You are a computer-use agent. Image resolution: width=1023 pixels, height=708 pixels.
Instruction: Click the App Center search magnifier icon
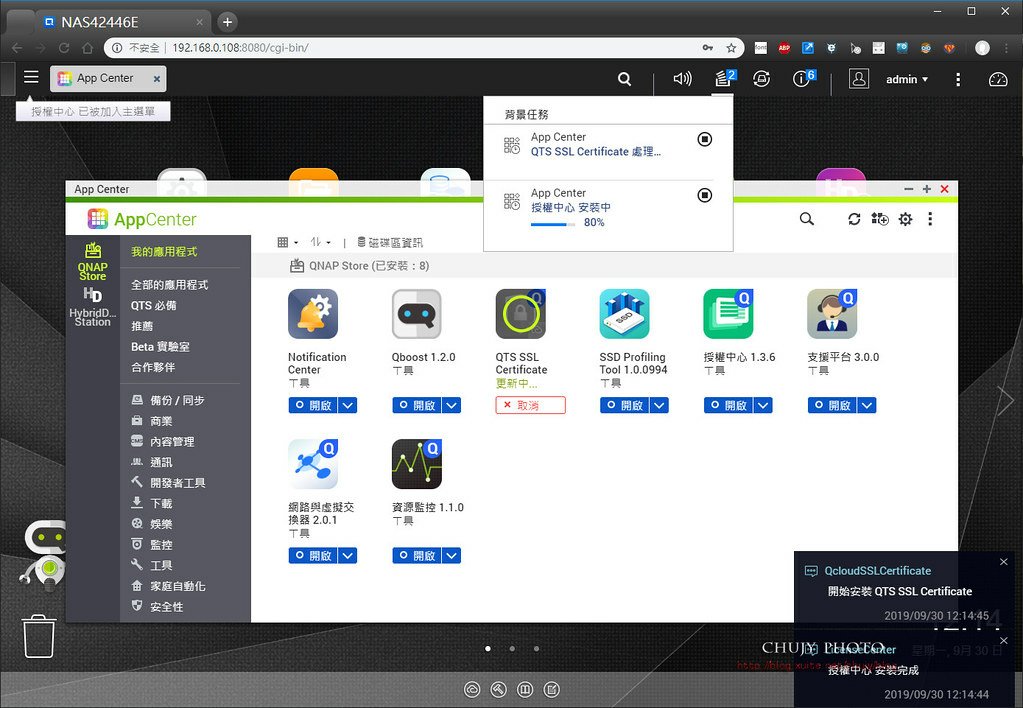(807, 219)
